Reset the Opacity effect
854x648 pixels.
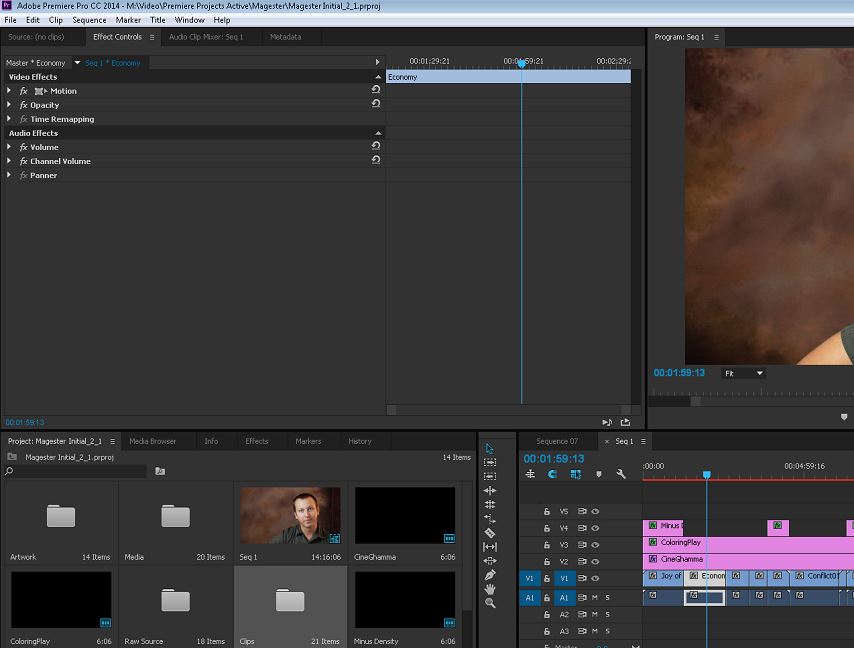coord(375,105)
